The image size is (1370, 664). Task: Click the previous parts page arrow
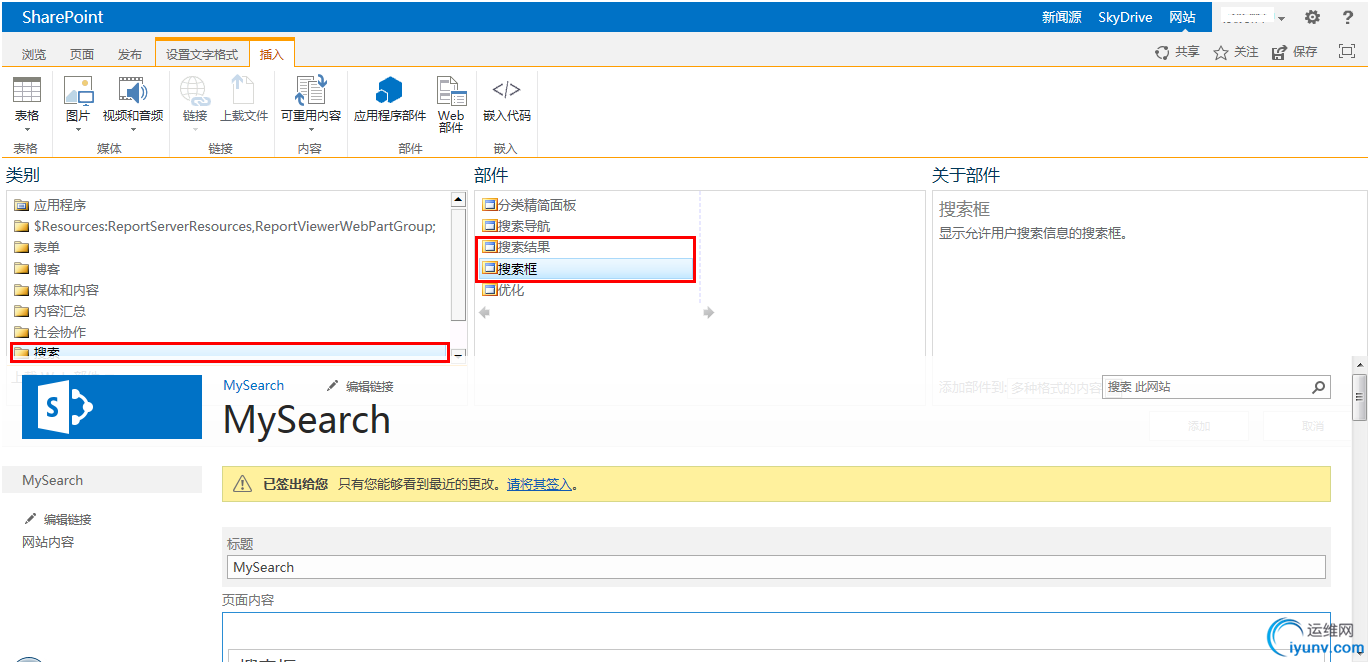(x=484, y=313)
